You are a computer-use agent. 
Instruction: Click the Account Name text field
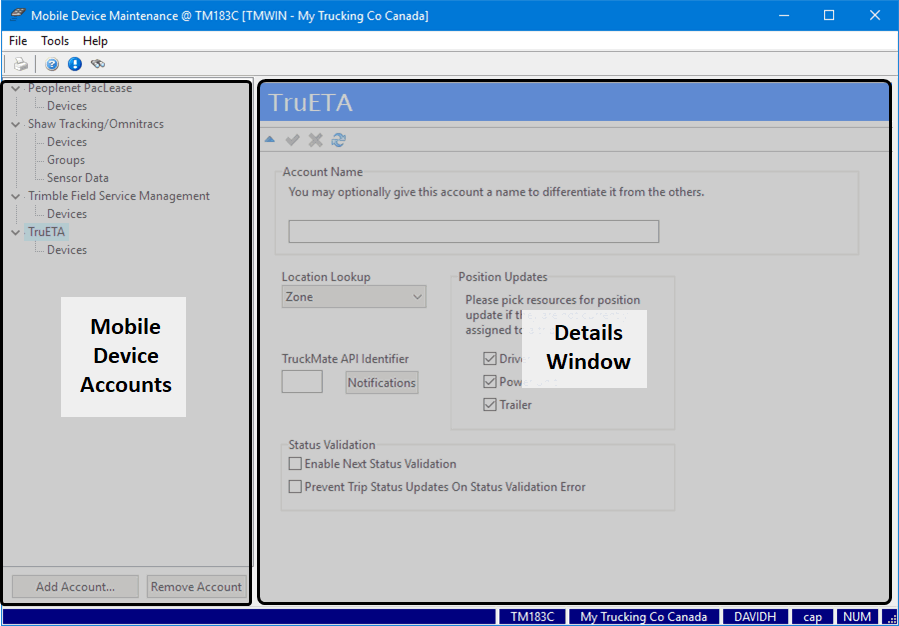pos(473,232)
